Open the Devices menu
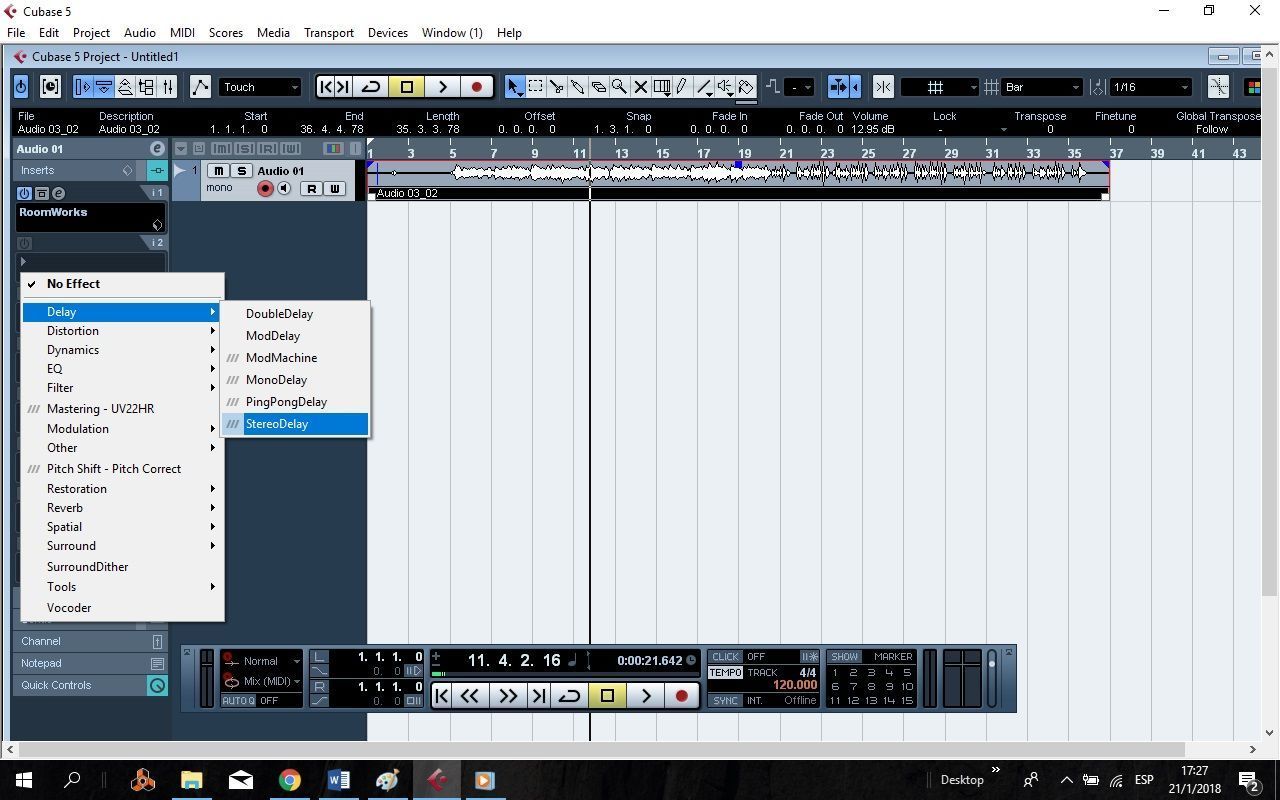 click(388, 33)
